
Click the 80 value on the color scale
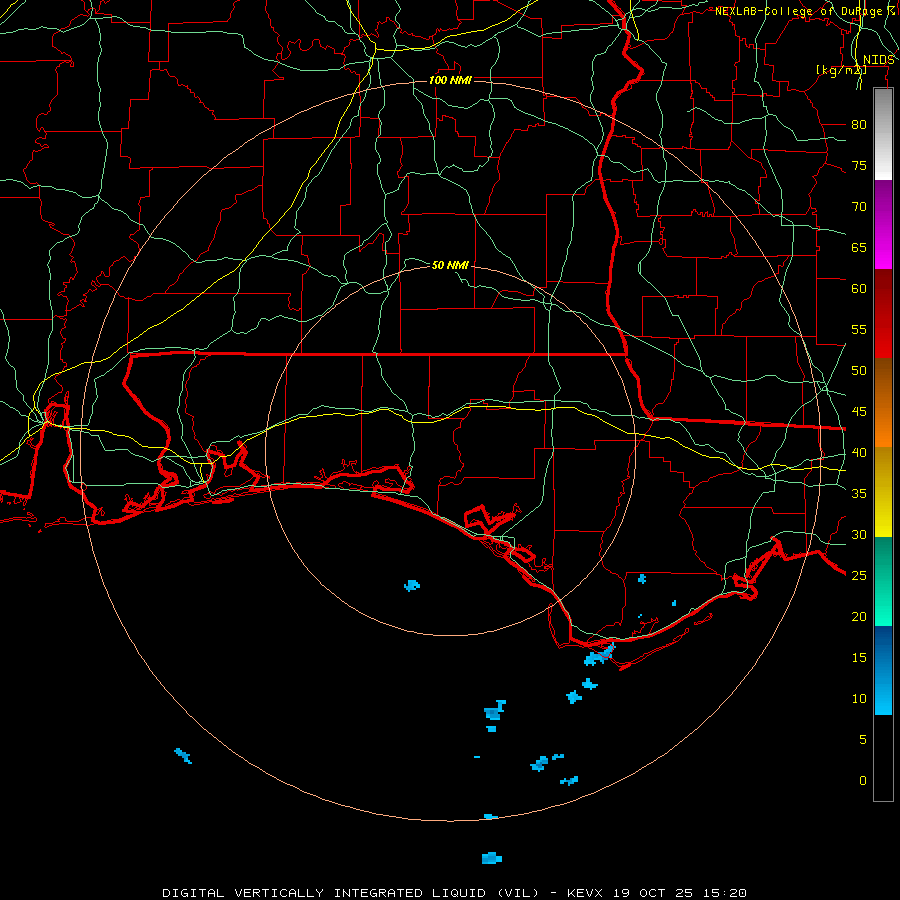pos(859,125)
